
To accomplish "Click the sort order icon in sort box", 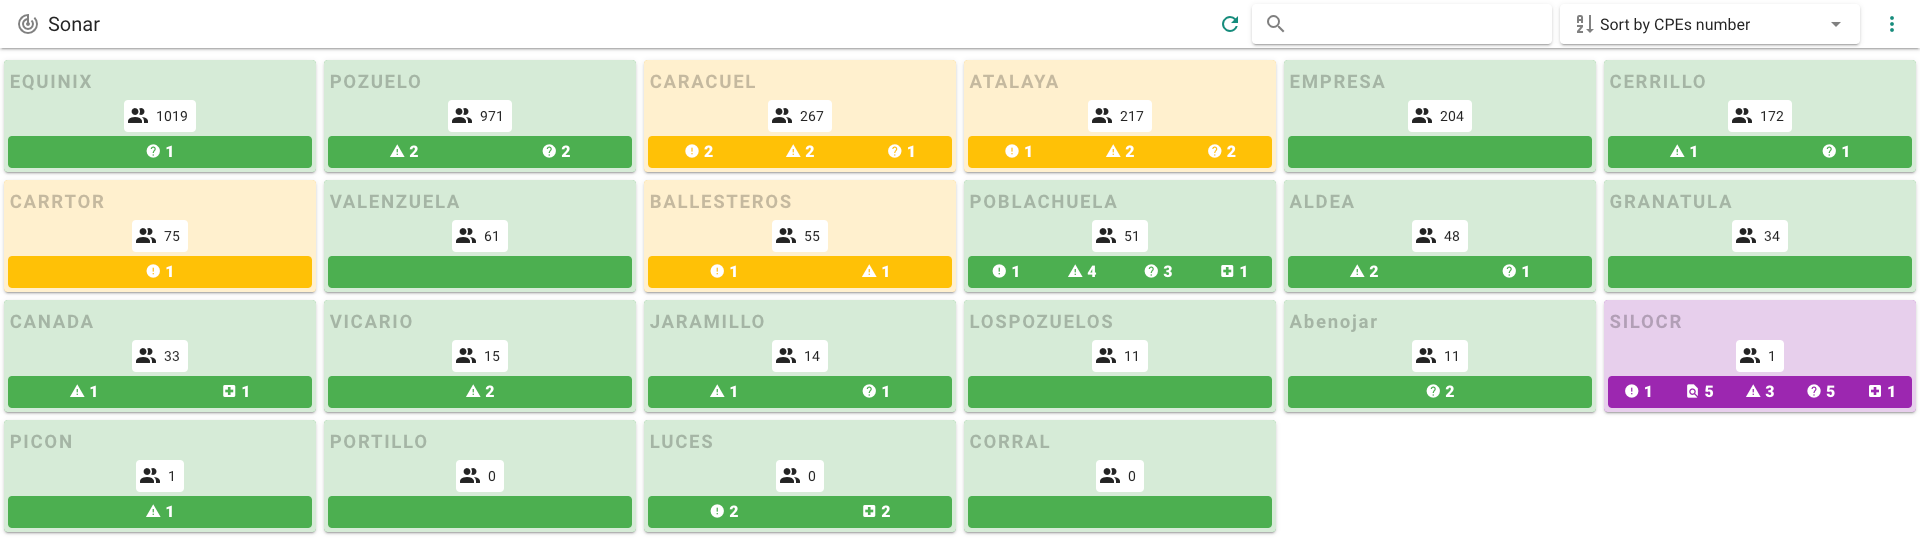I will [x=1584, y=24].
